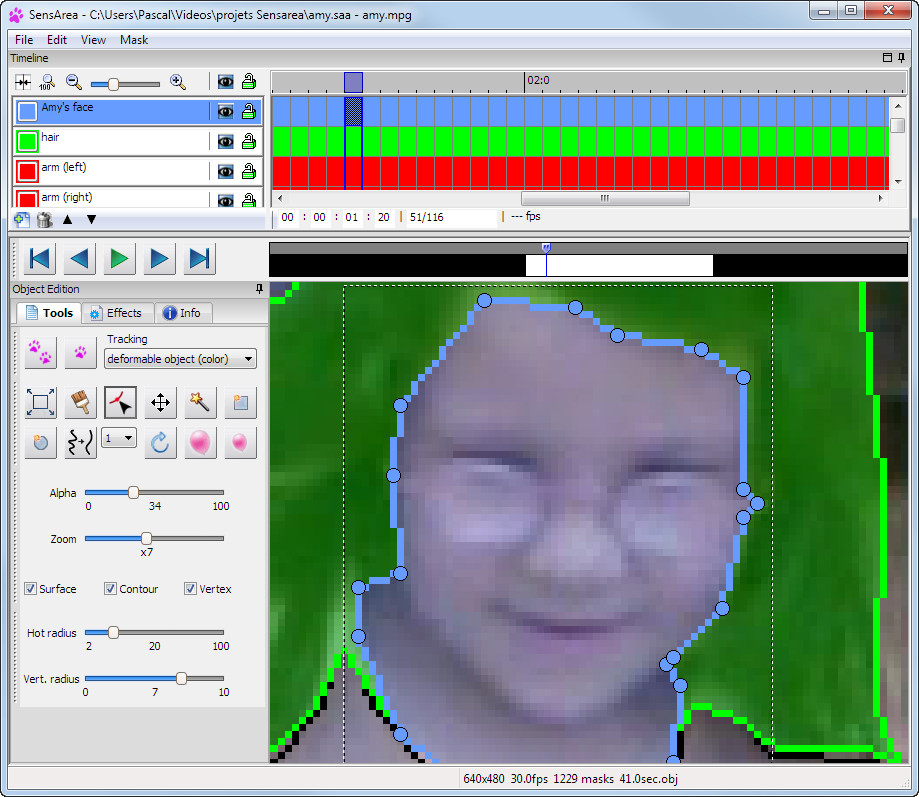Image resolution: width=919 pixels, height=797 pixels.
Task: Open the Mask menu
Action: 134,40
